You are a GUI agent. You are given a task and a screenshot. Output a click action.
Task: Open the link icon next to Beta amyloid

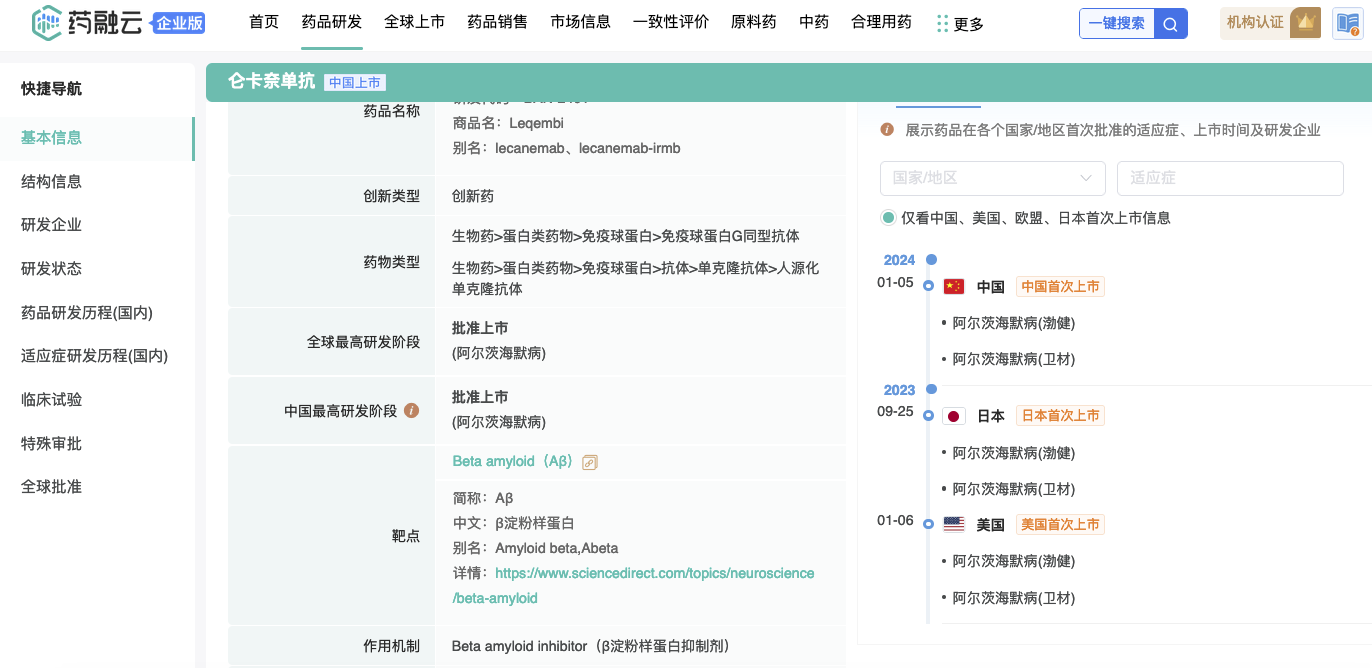coord(590,462)
